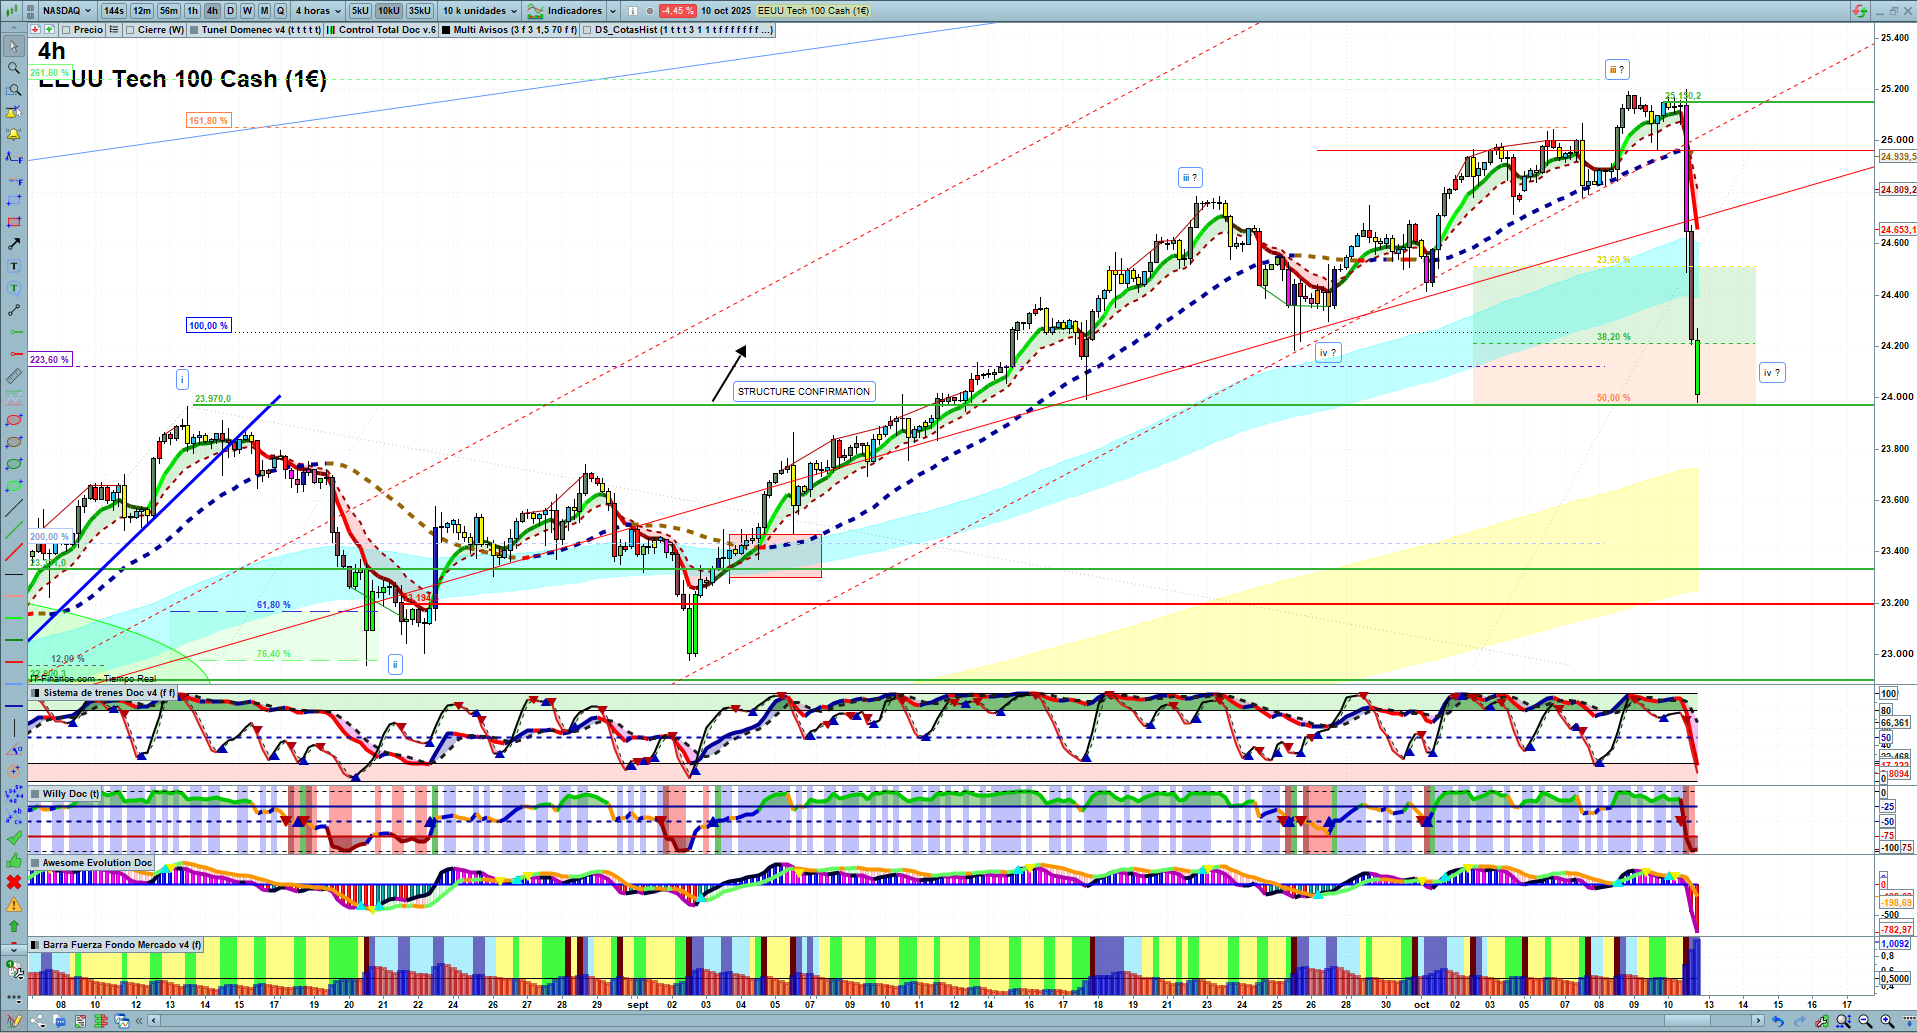
Task: Select the 4h timeframe button
Action: click(x=212, y=11)
